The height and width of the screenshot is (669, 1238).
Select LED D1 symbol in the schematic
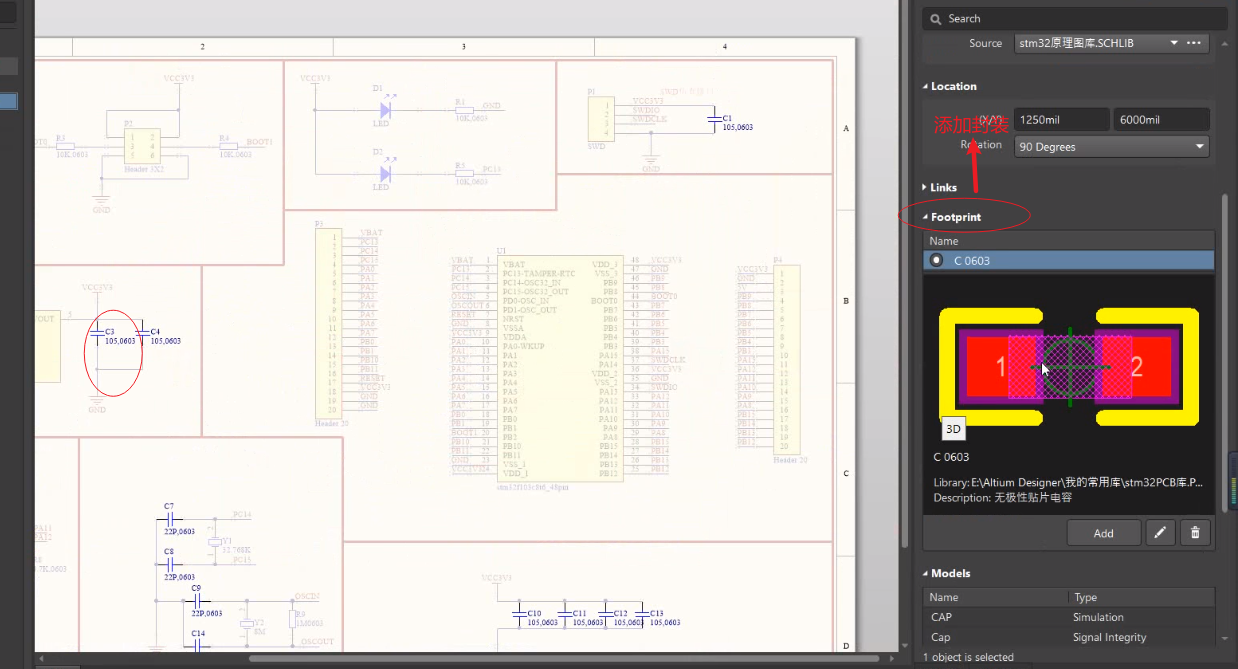point(384,110)
